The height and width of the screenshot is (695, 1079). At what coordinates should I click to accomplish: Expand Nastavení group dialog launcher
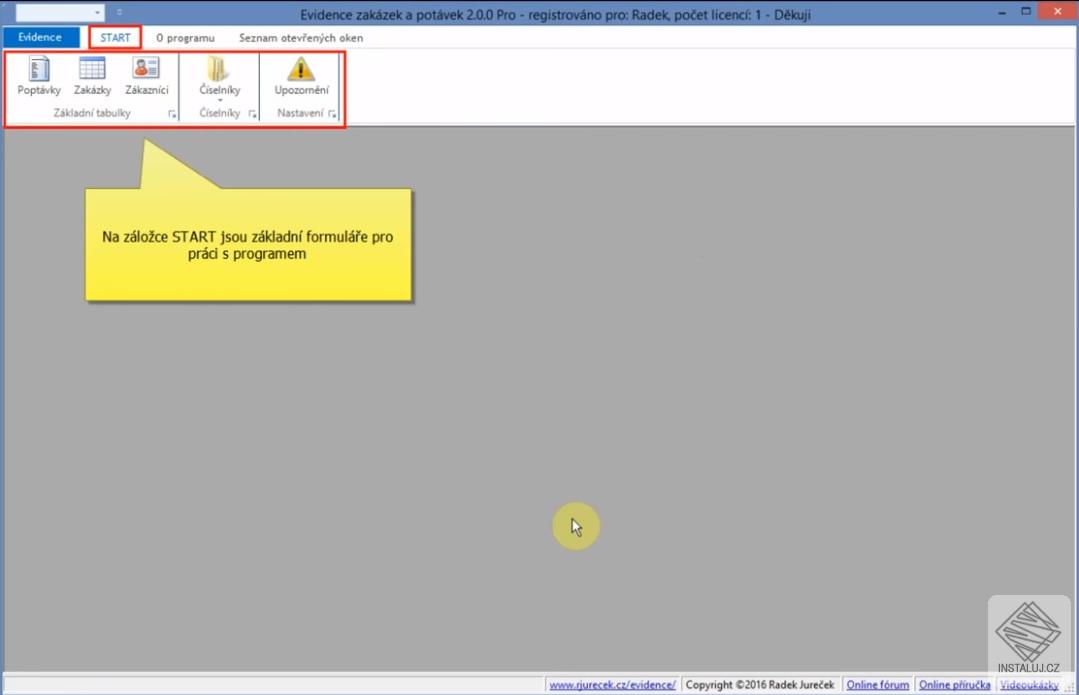tap(332, 114)
